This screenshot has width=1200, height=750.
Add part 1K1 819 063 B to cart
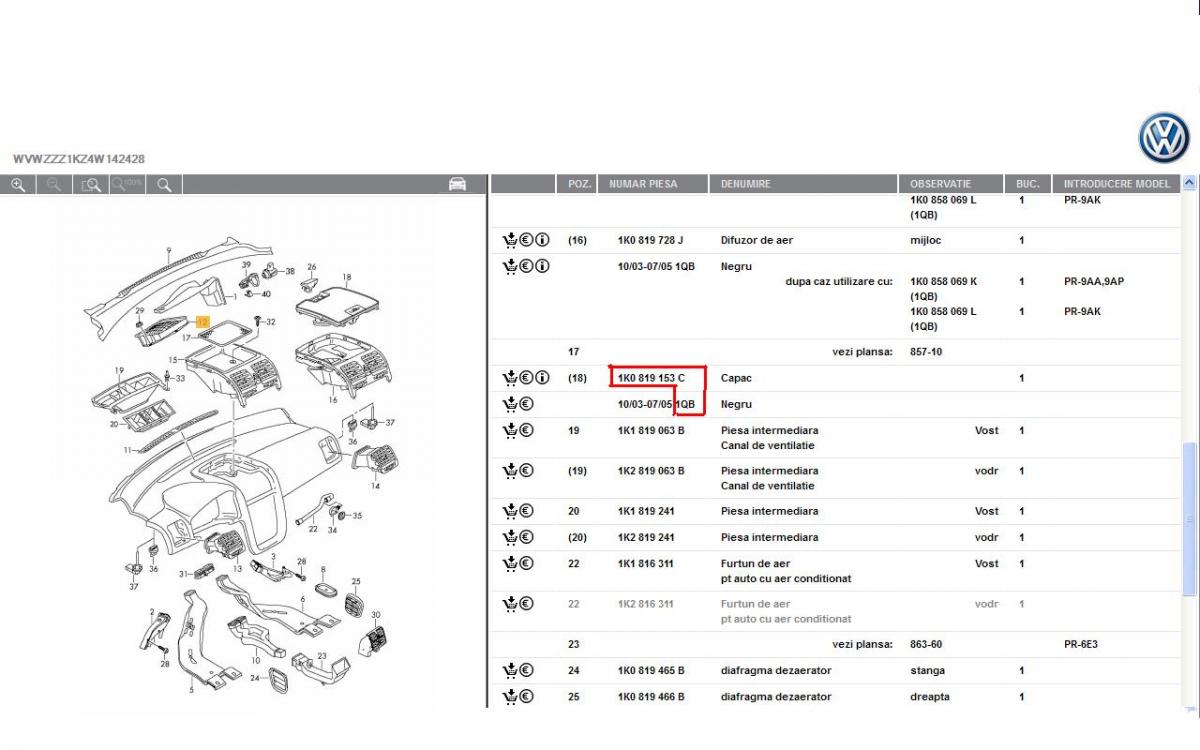pos(509,431)
